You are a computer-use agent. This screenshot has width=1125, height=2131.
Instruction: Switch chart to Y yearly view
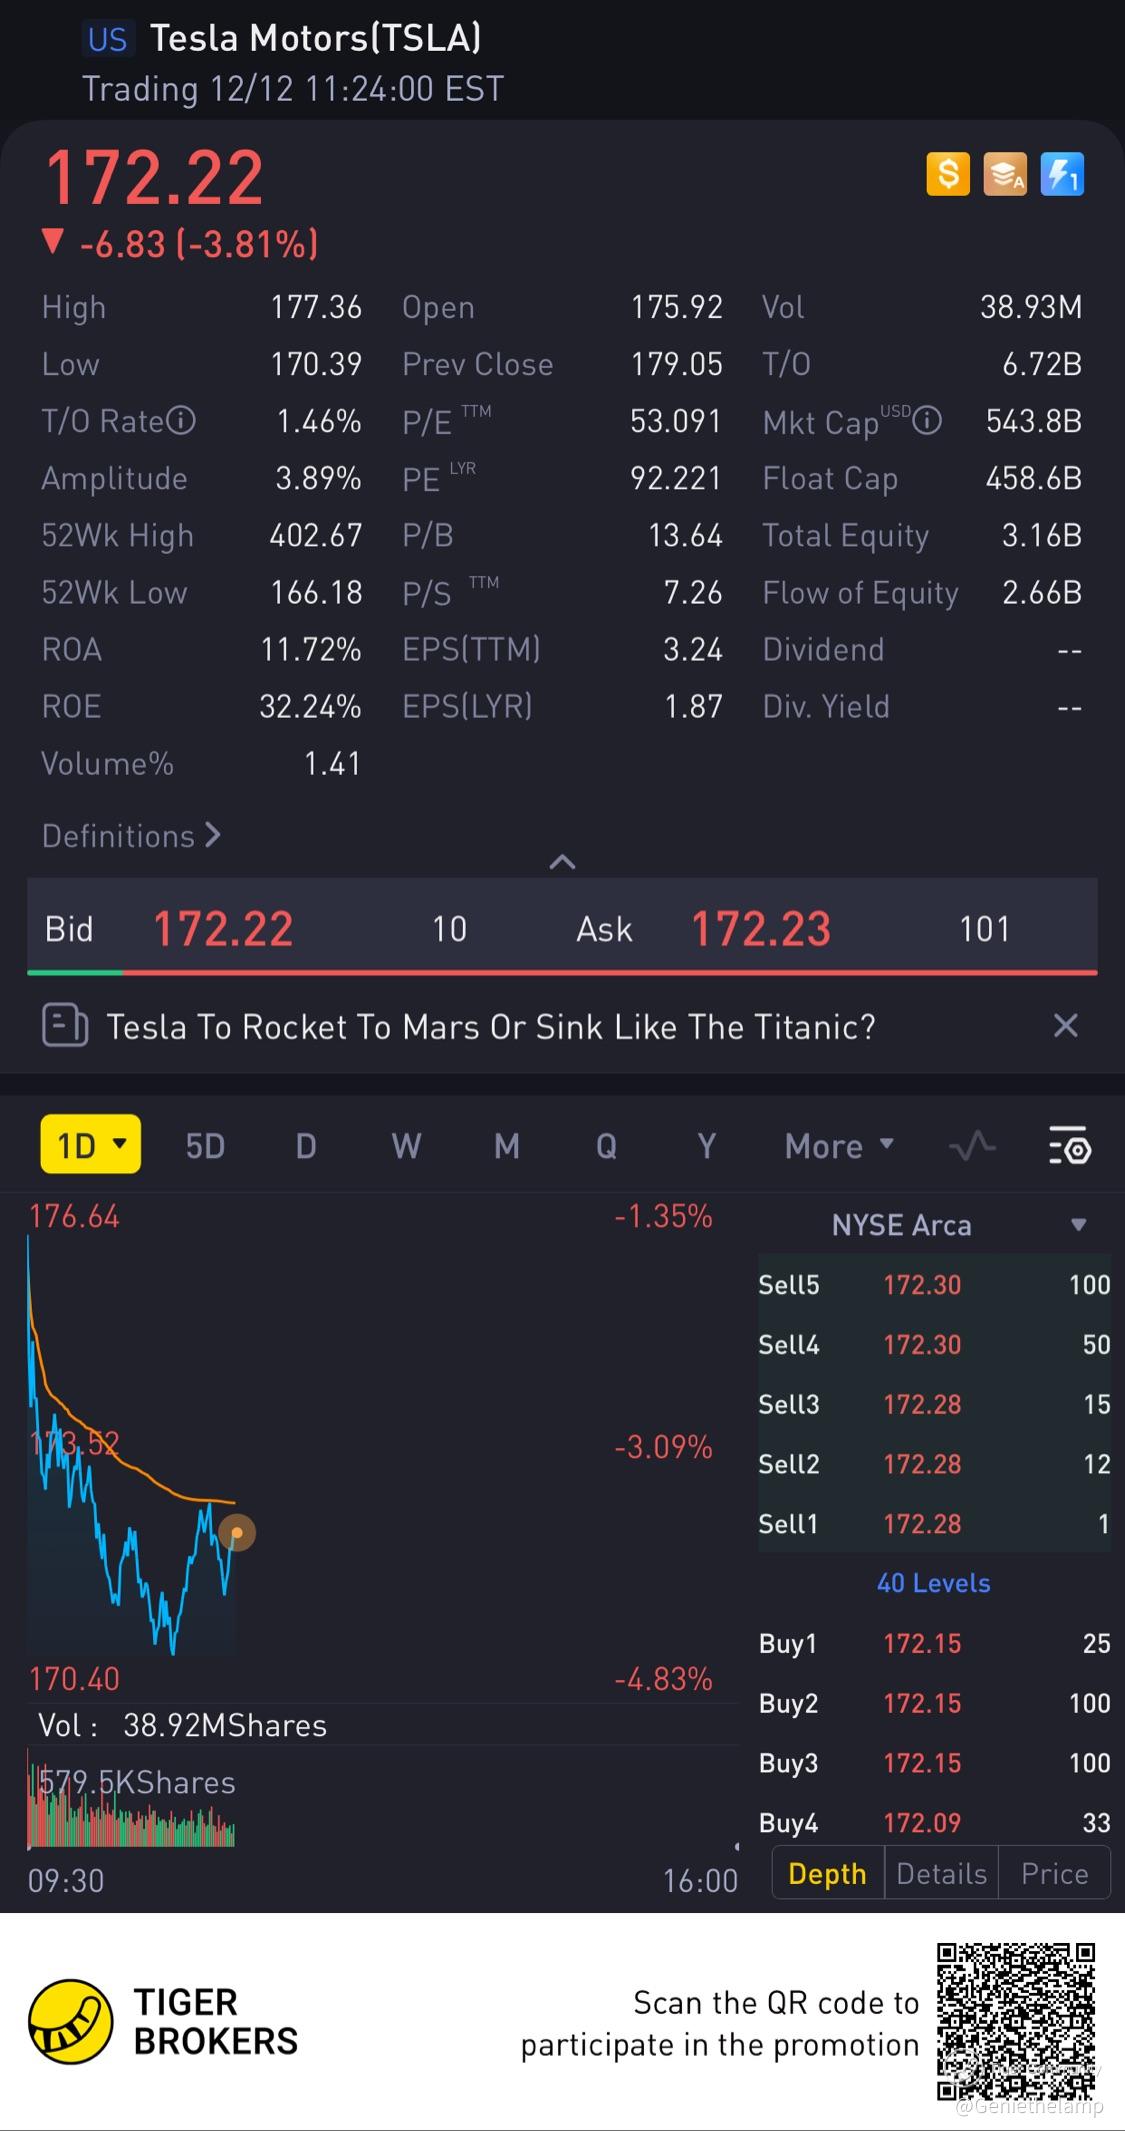point(706,1146)
